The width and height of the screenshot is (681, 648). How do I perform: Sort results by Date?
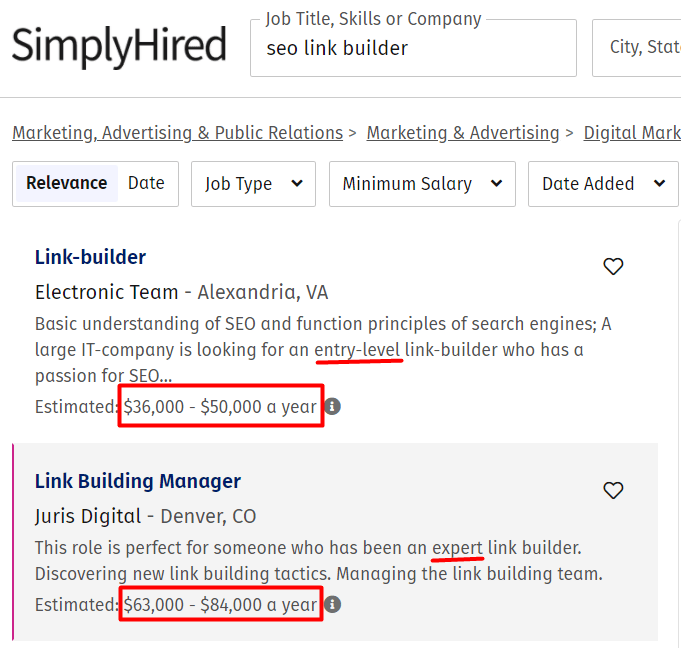(x=146, y=183)
